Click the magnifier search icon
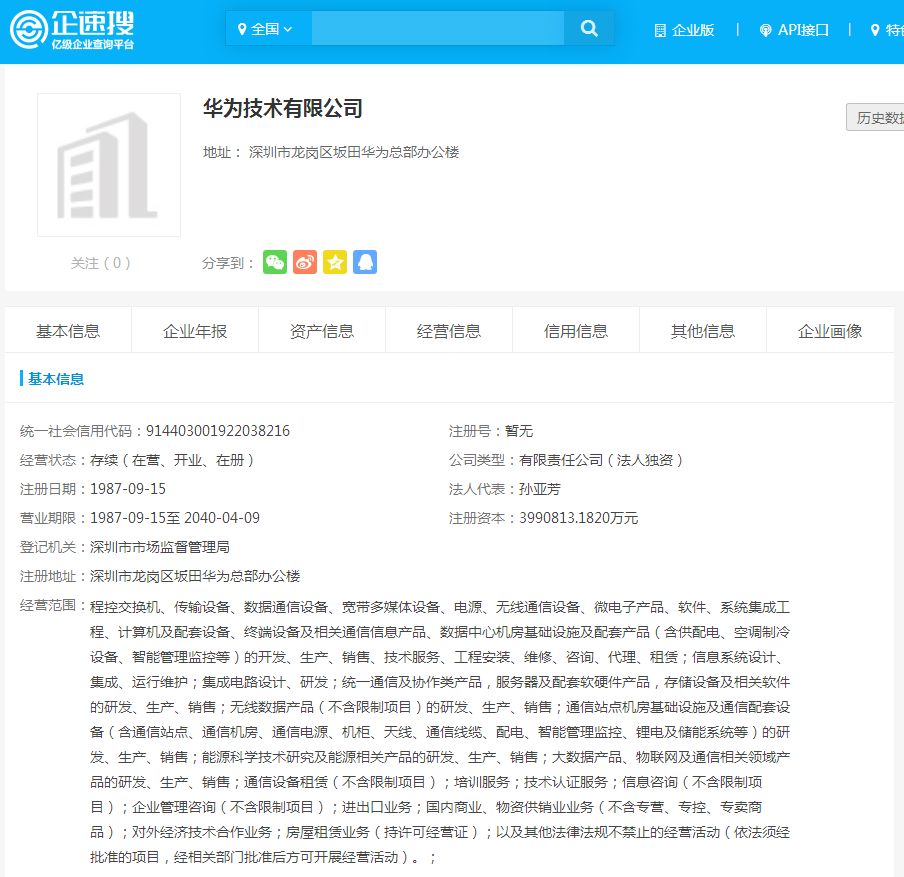904x877 pixels. tap(588, 28)
